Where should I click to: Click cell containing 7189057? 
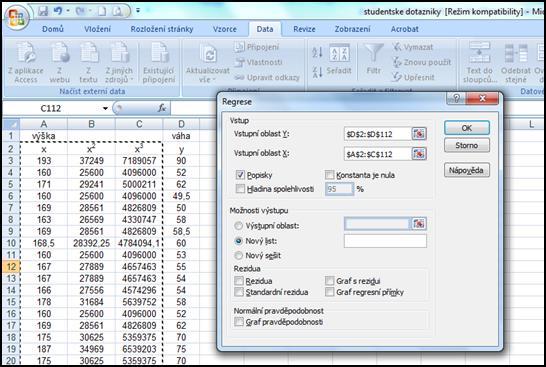[x=139, y=161]
